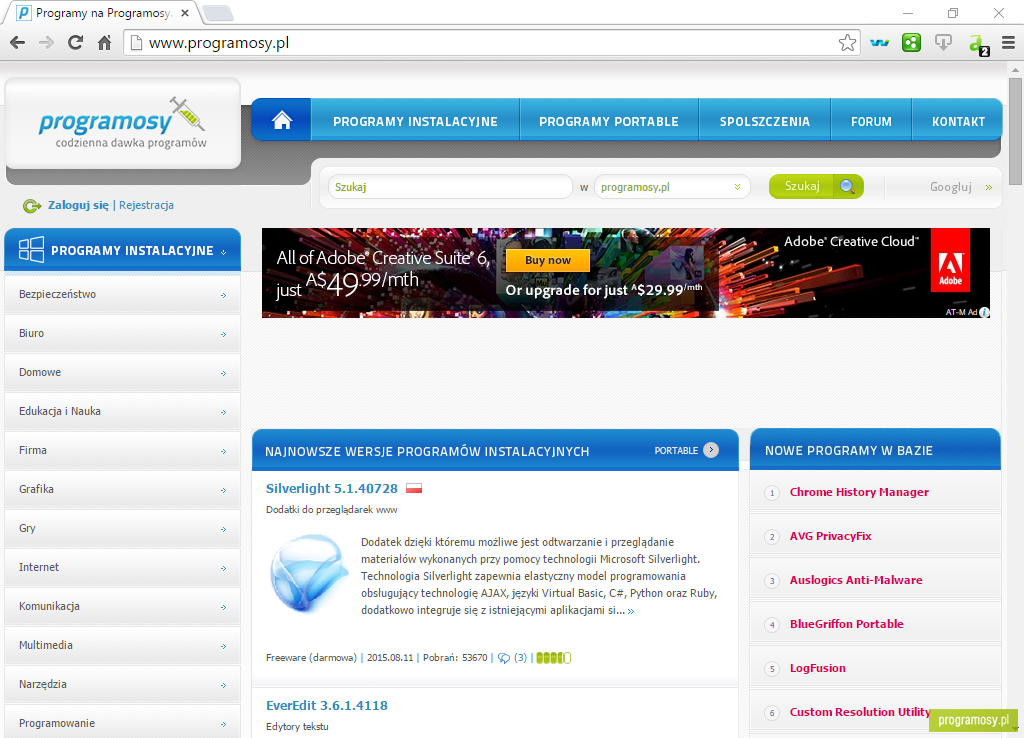Open the Narzędzia category
This screenshot has width=1024, height=738.
coord(122,684)
